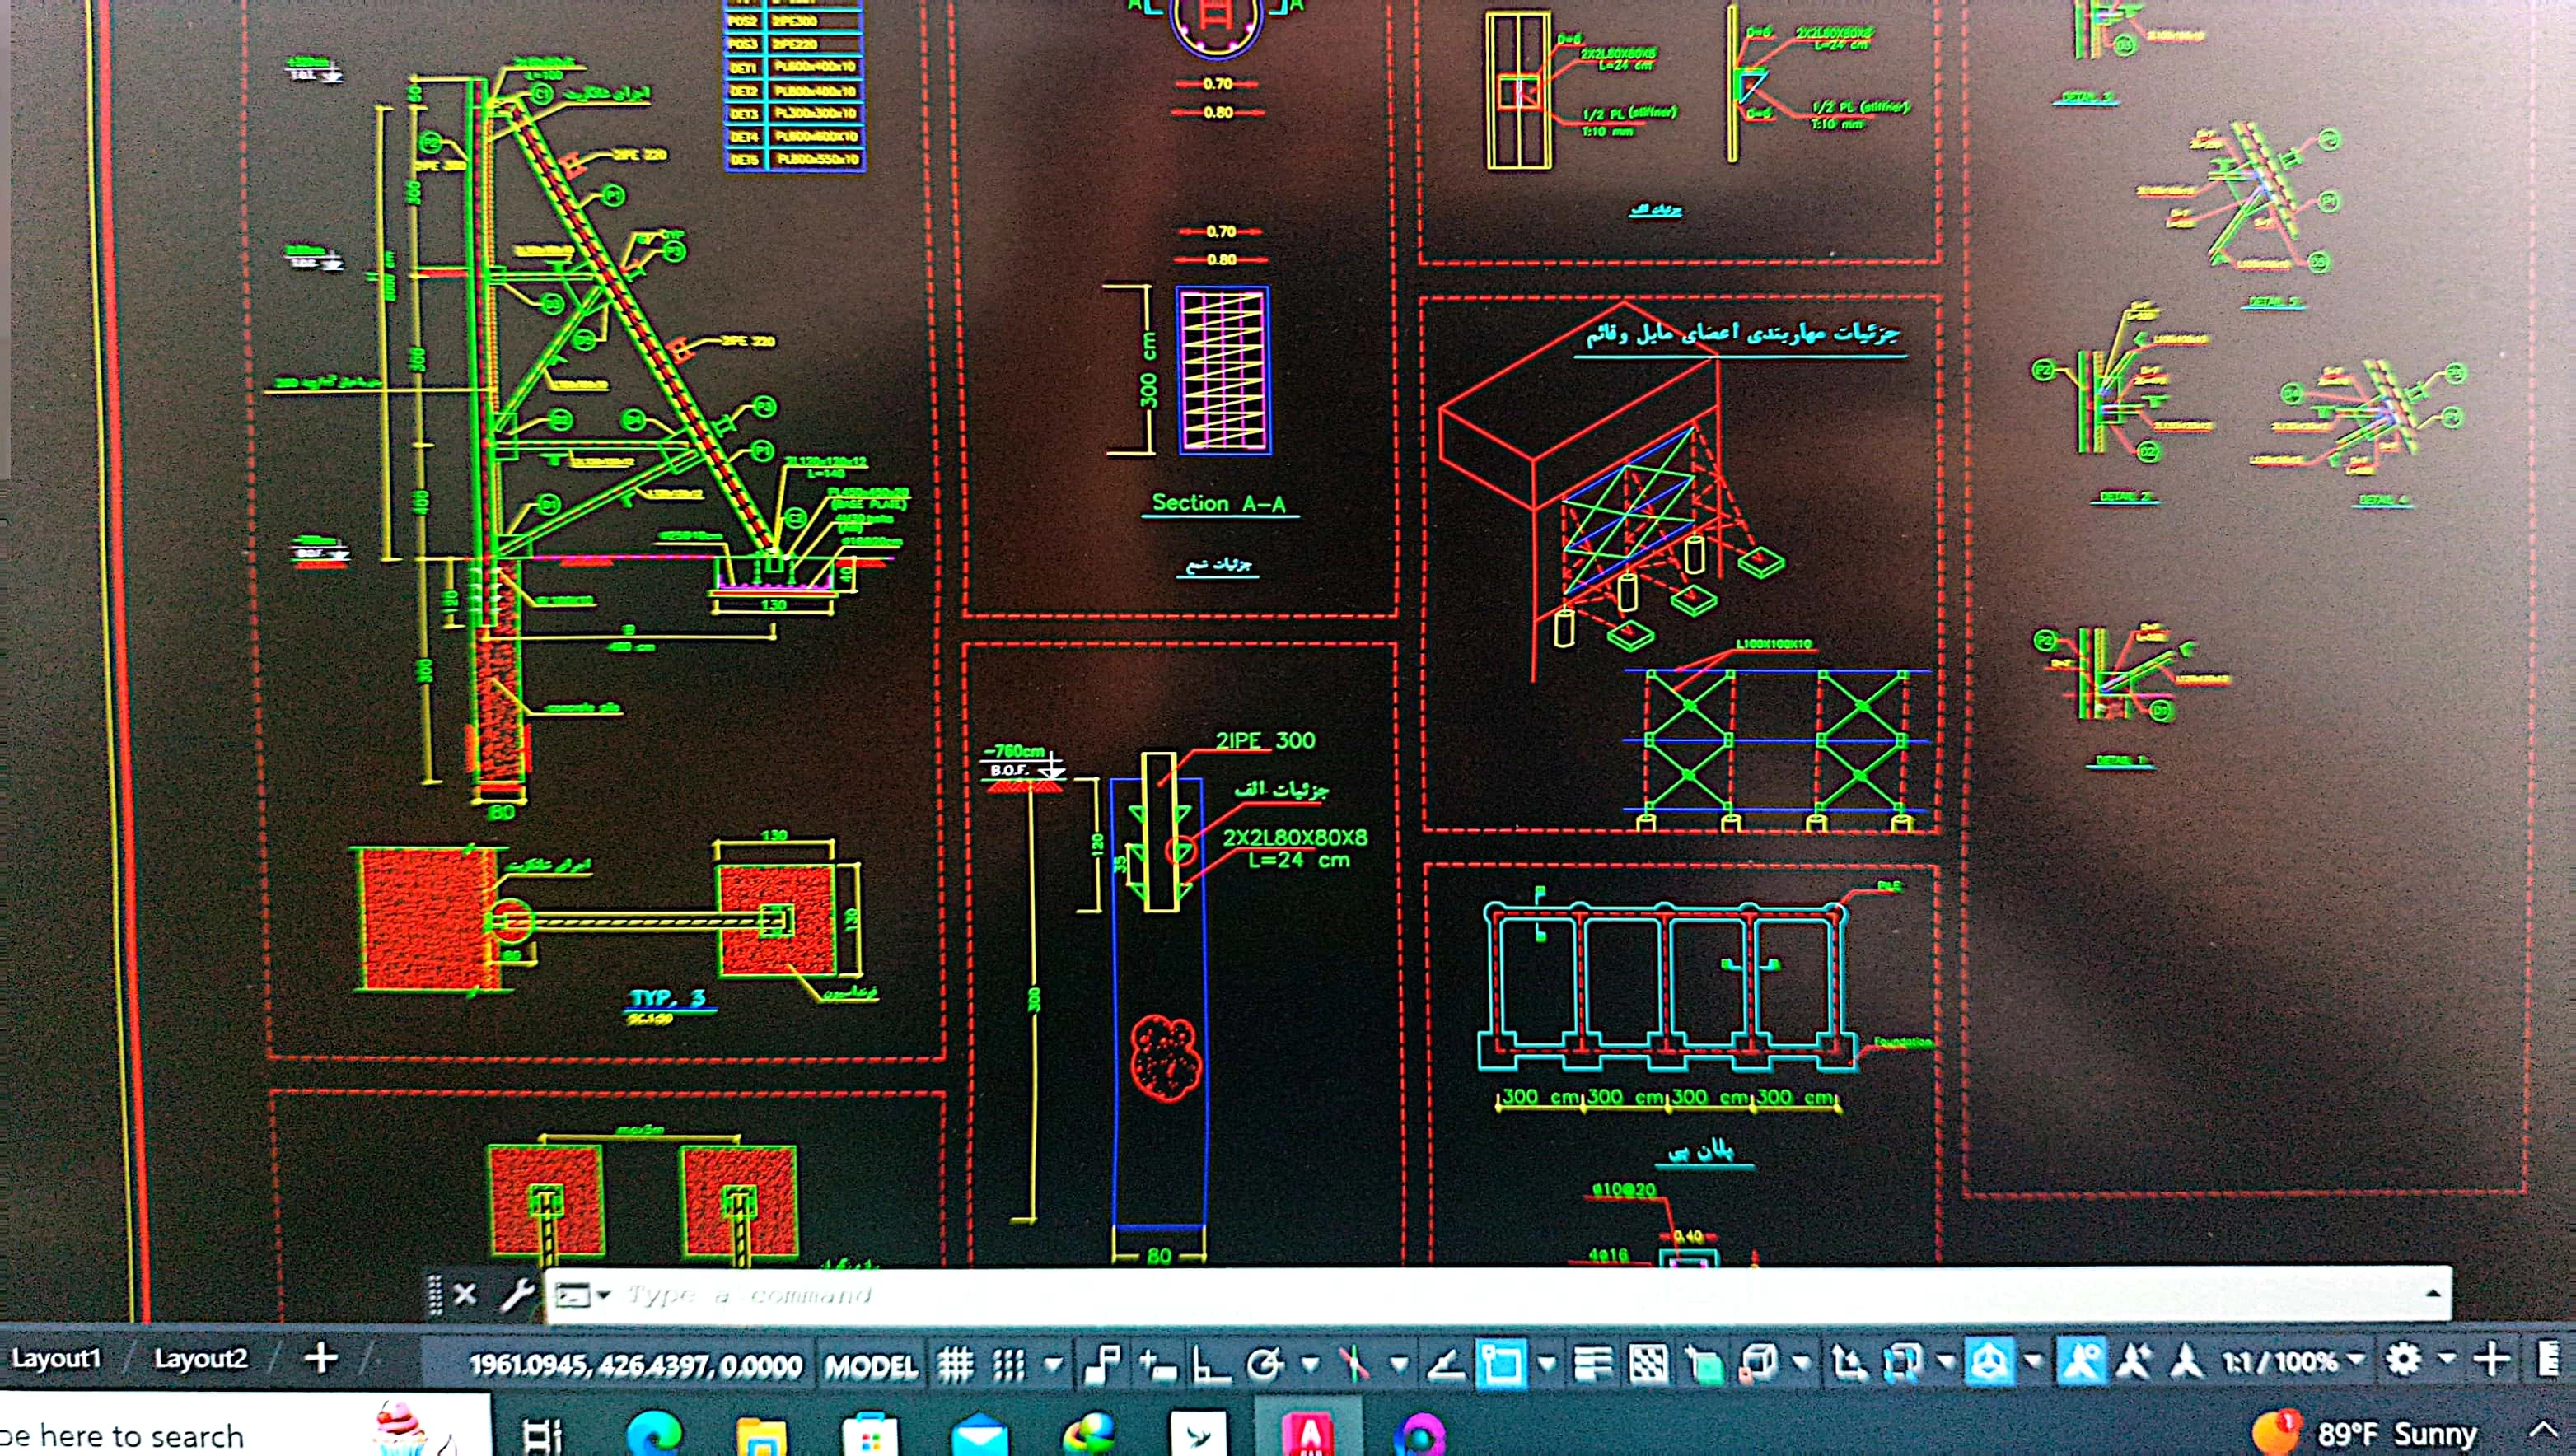Click the transparency checkered icon
Image resolution: width=2576 pixels, height=1456 pixels.
1648,1364
